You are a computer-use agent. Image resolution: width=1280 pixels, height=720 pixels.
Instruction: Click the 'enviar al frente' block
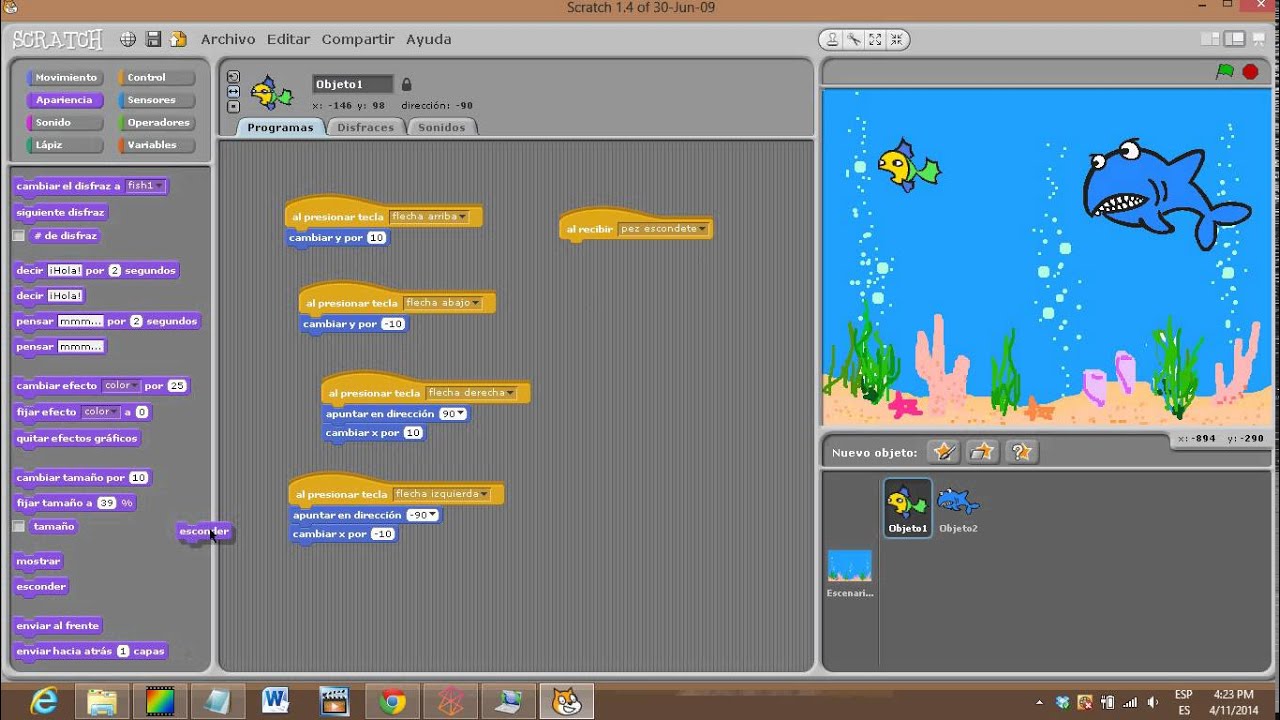tap(58, 626)
